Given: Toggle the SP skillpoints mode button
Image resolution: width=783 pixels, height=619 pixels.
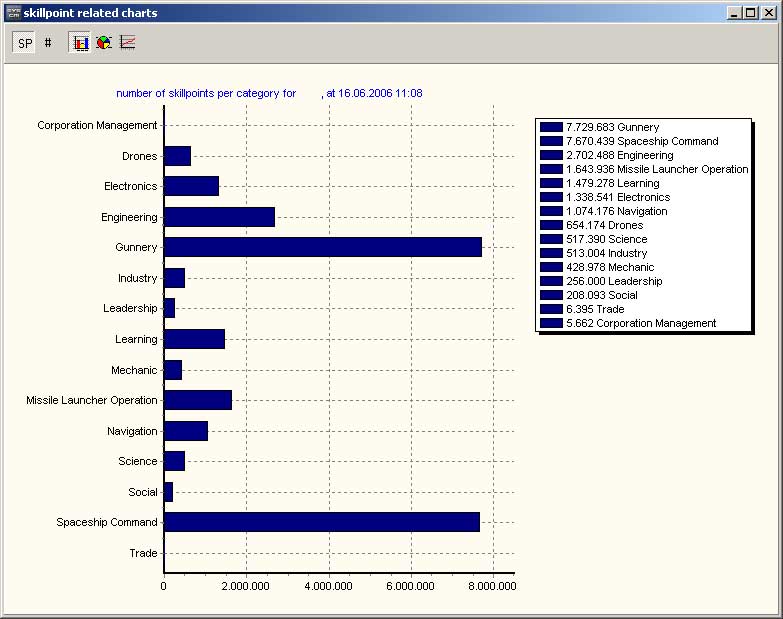Looking at the screenshot, I should [x=24, y=43].
